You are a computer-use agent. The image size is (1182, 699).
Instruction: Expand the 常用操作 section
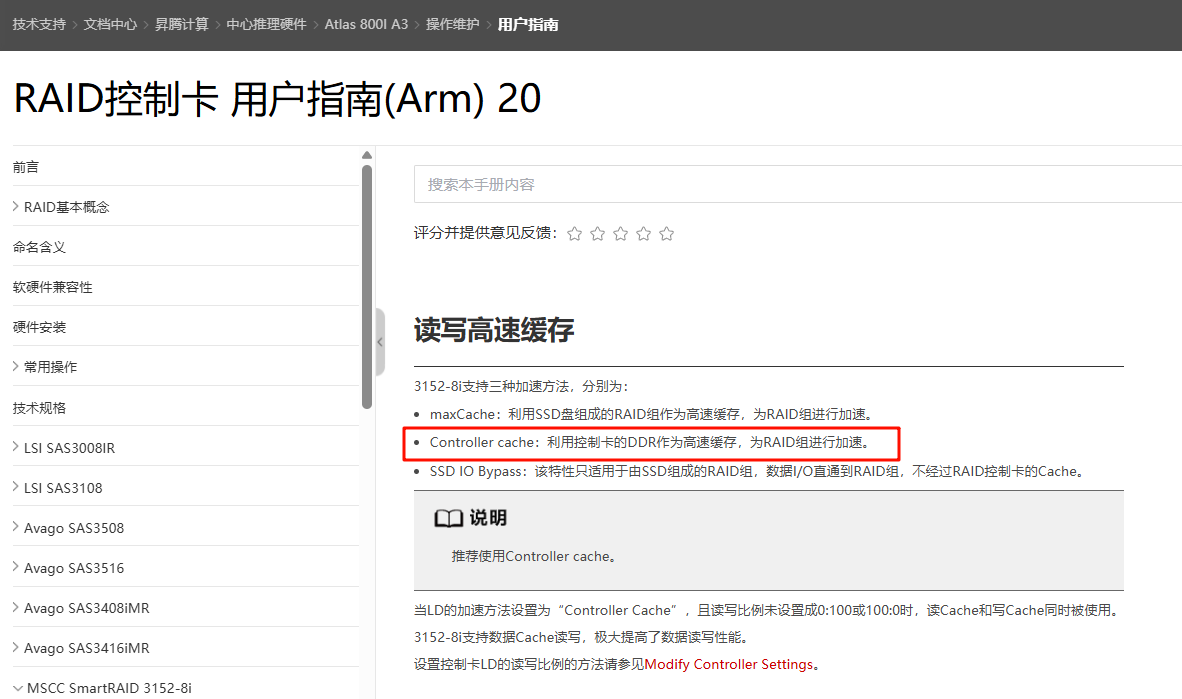click(16, 367)
